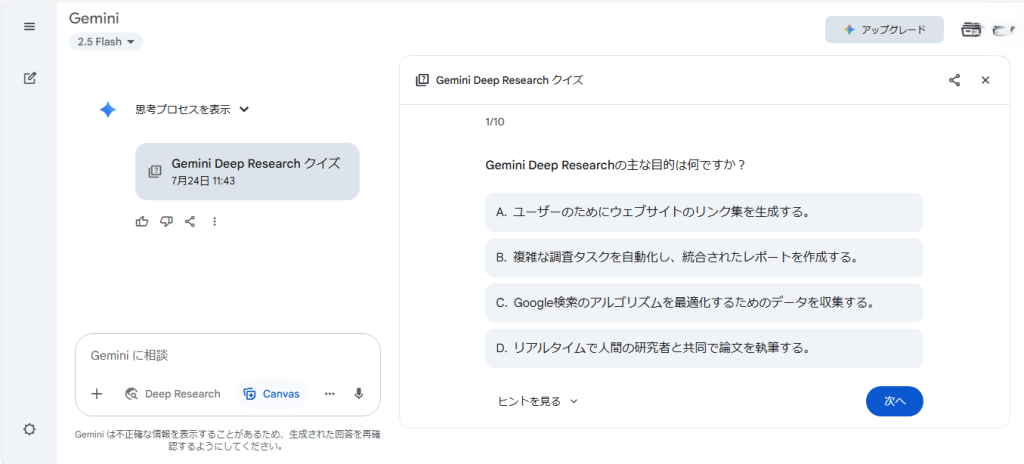Open more options under the response
The width and height of the screenshot is (1024, 464).
(214, 221)
